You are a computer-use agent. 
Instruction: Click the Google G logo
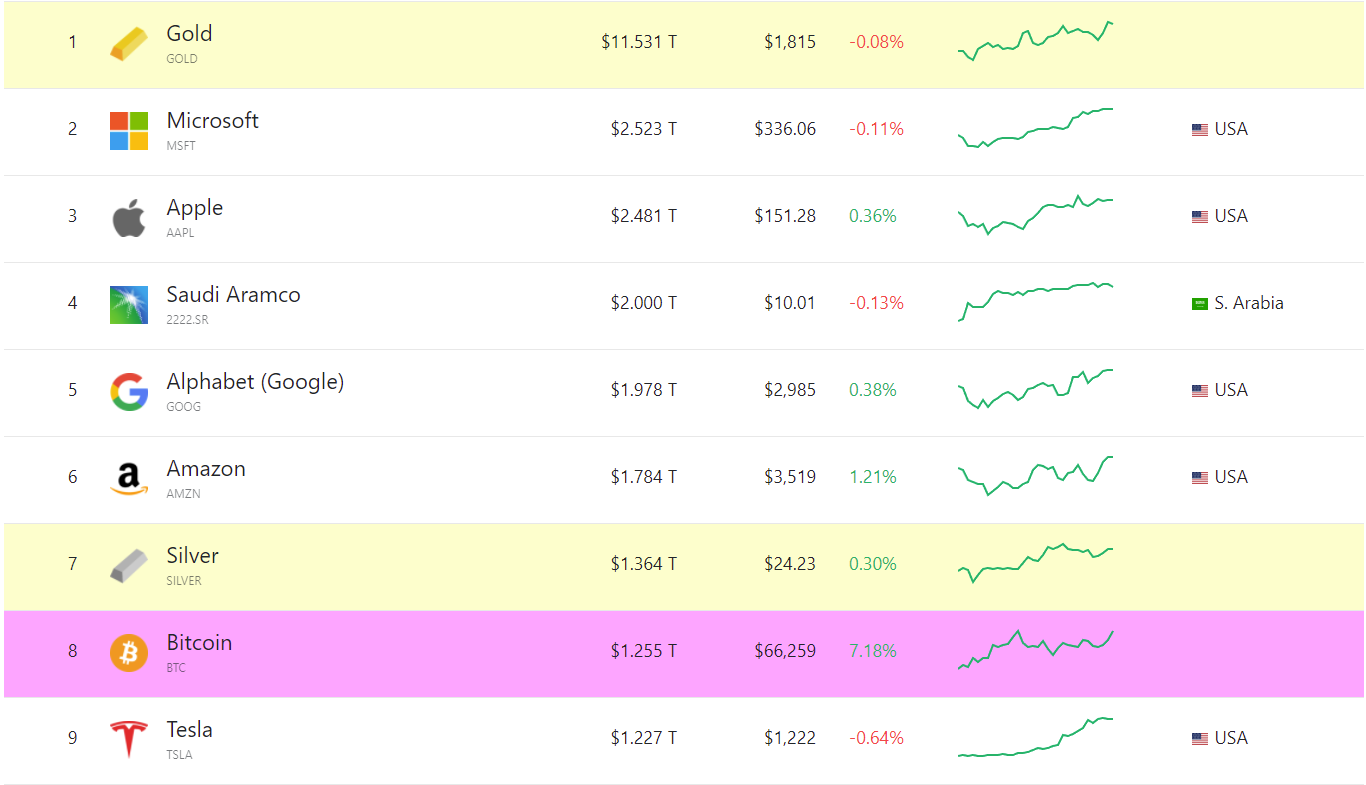pos(129,392)
